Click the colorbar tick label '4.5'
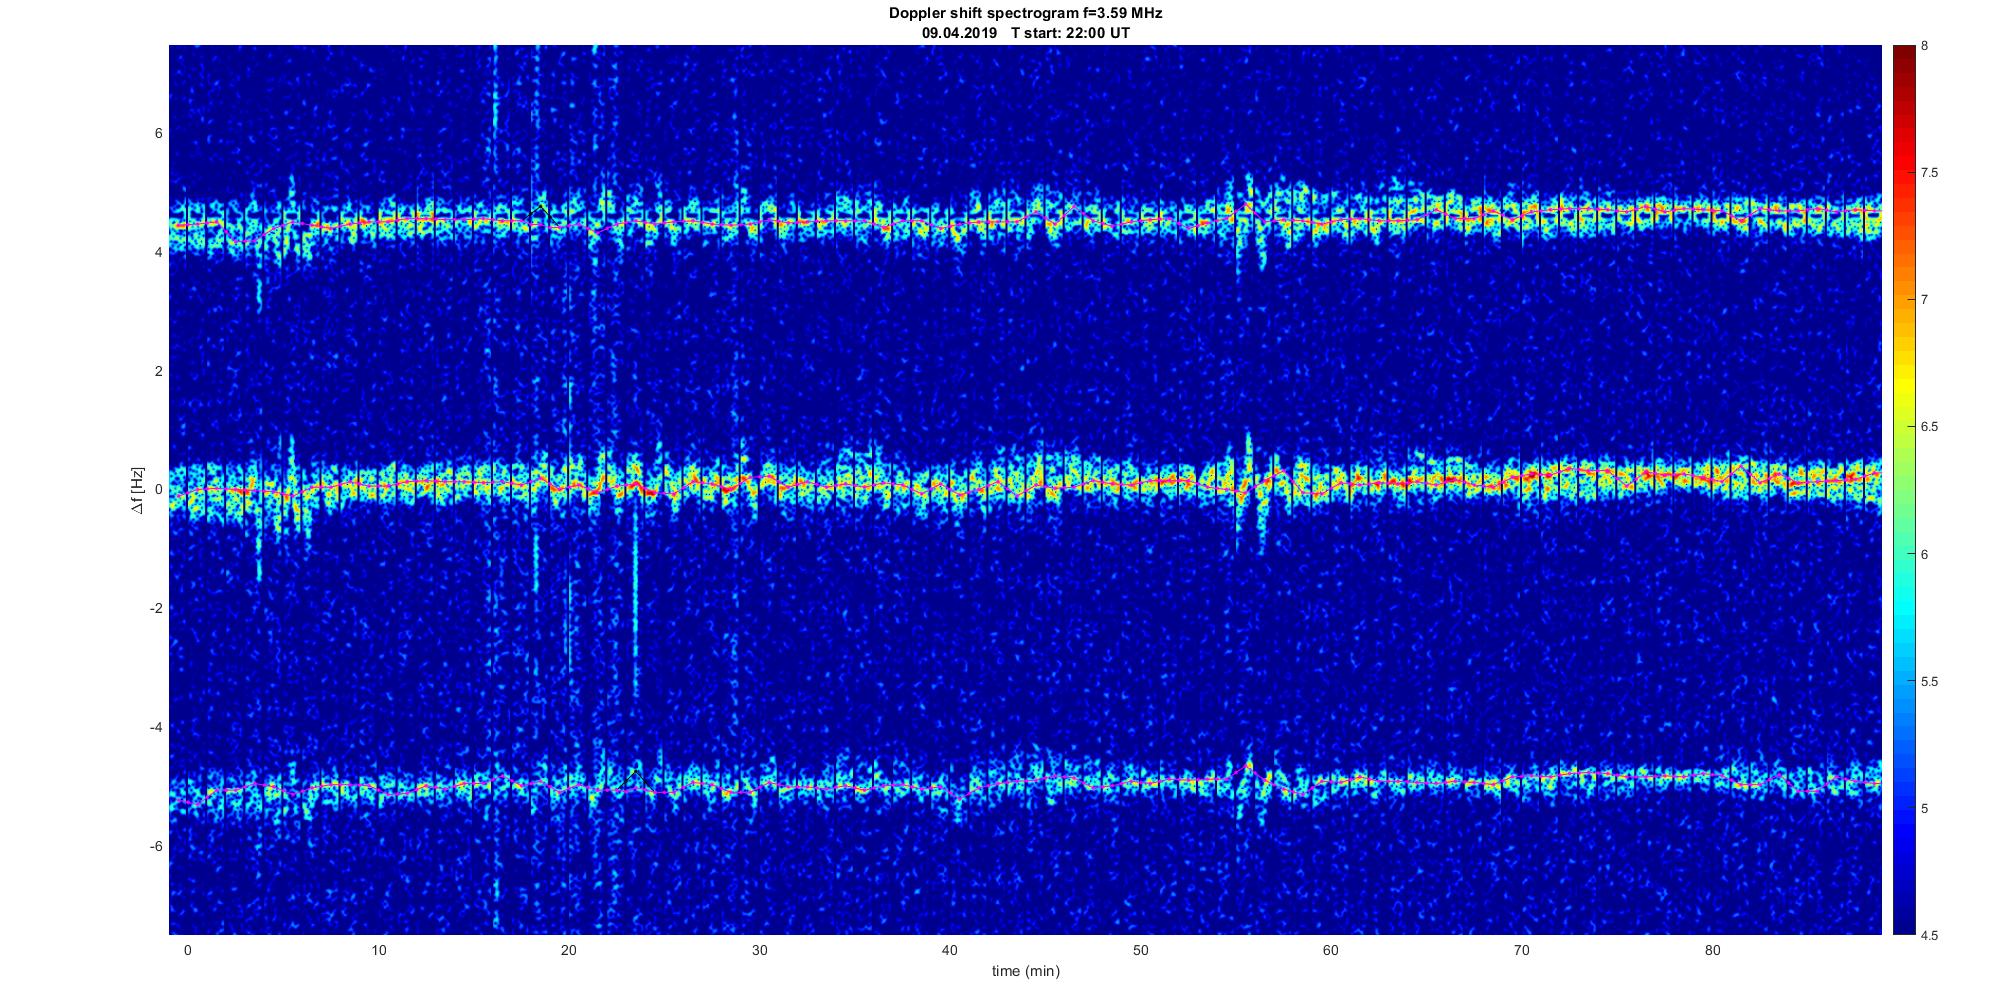2000x1003 pixels. click(1929, 936)
